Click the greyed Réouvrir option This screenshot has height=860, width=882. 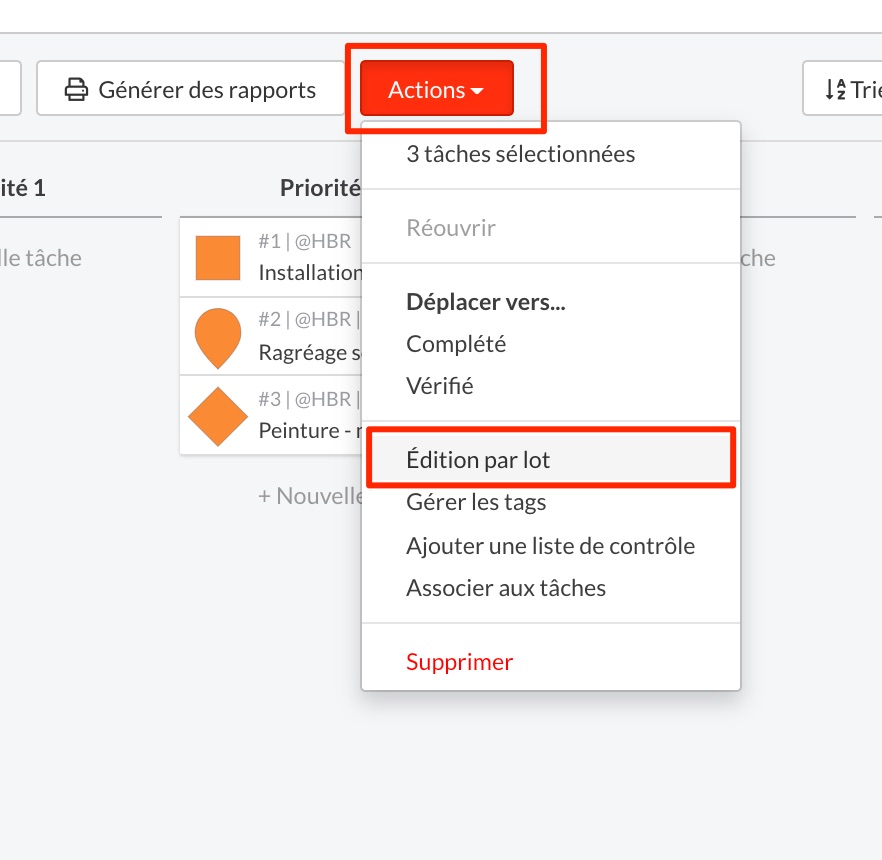(x=451, y=228)
